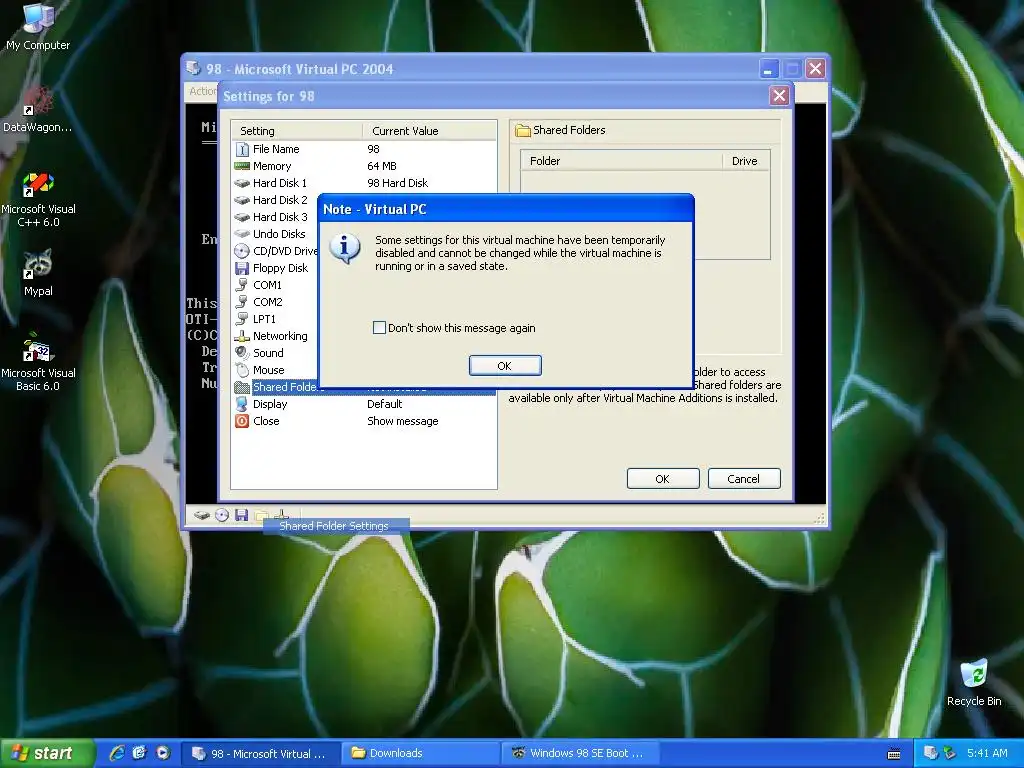
Task: Select the Floppy Disk setting icon
Action: 242,268
